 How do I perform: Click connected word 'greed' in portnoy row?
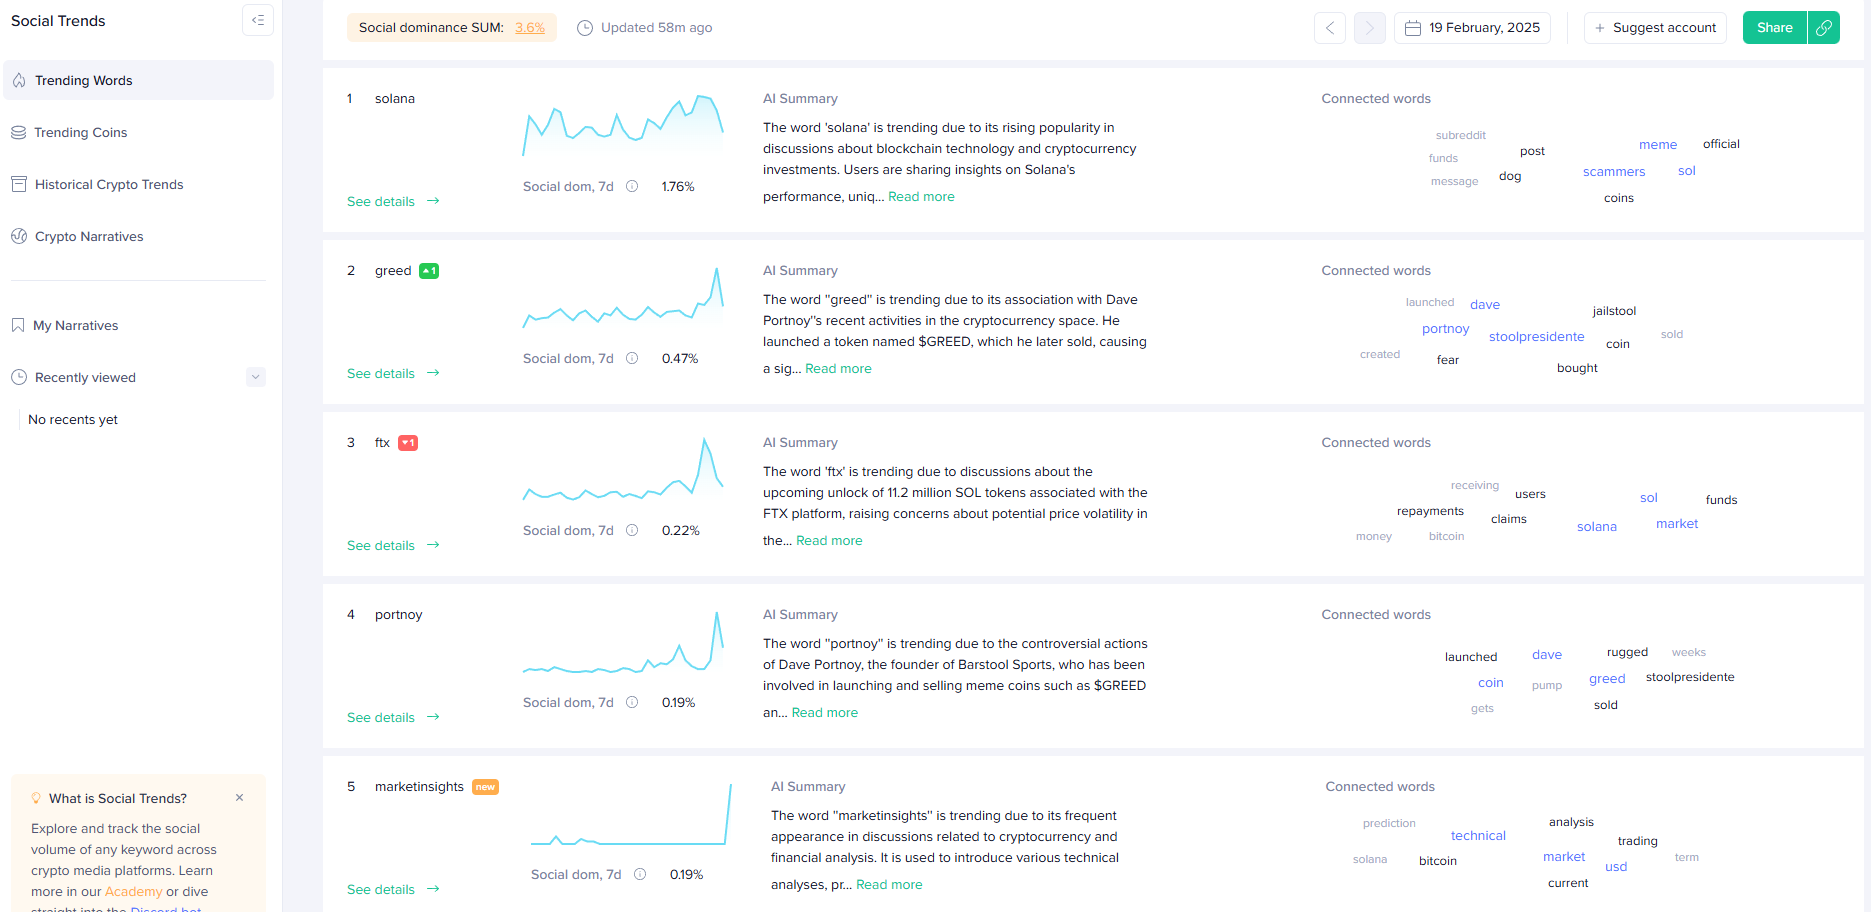pyautogui.click(x=1606, y=679)
